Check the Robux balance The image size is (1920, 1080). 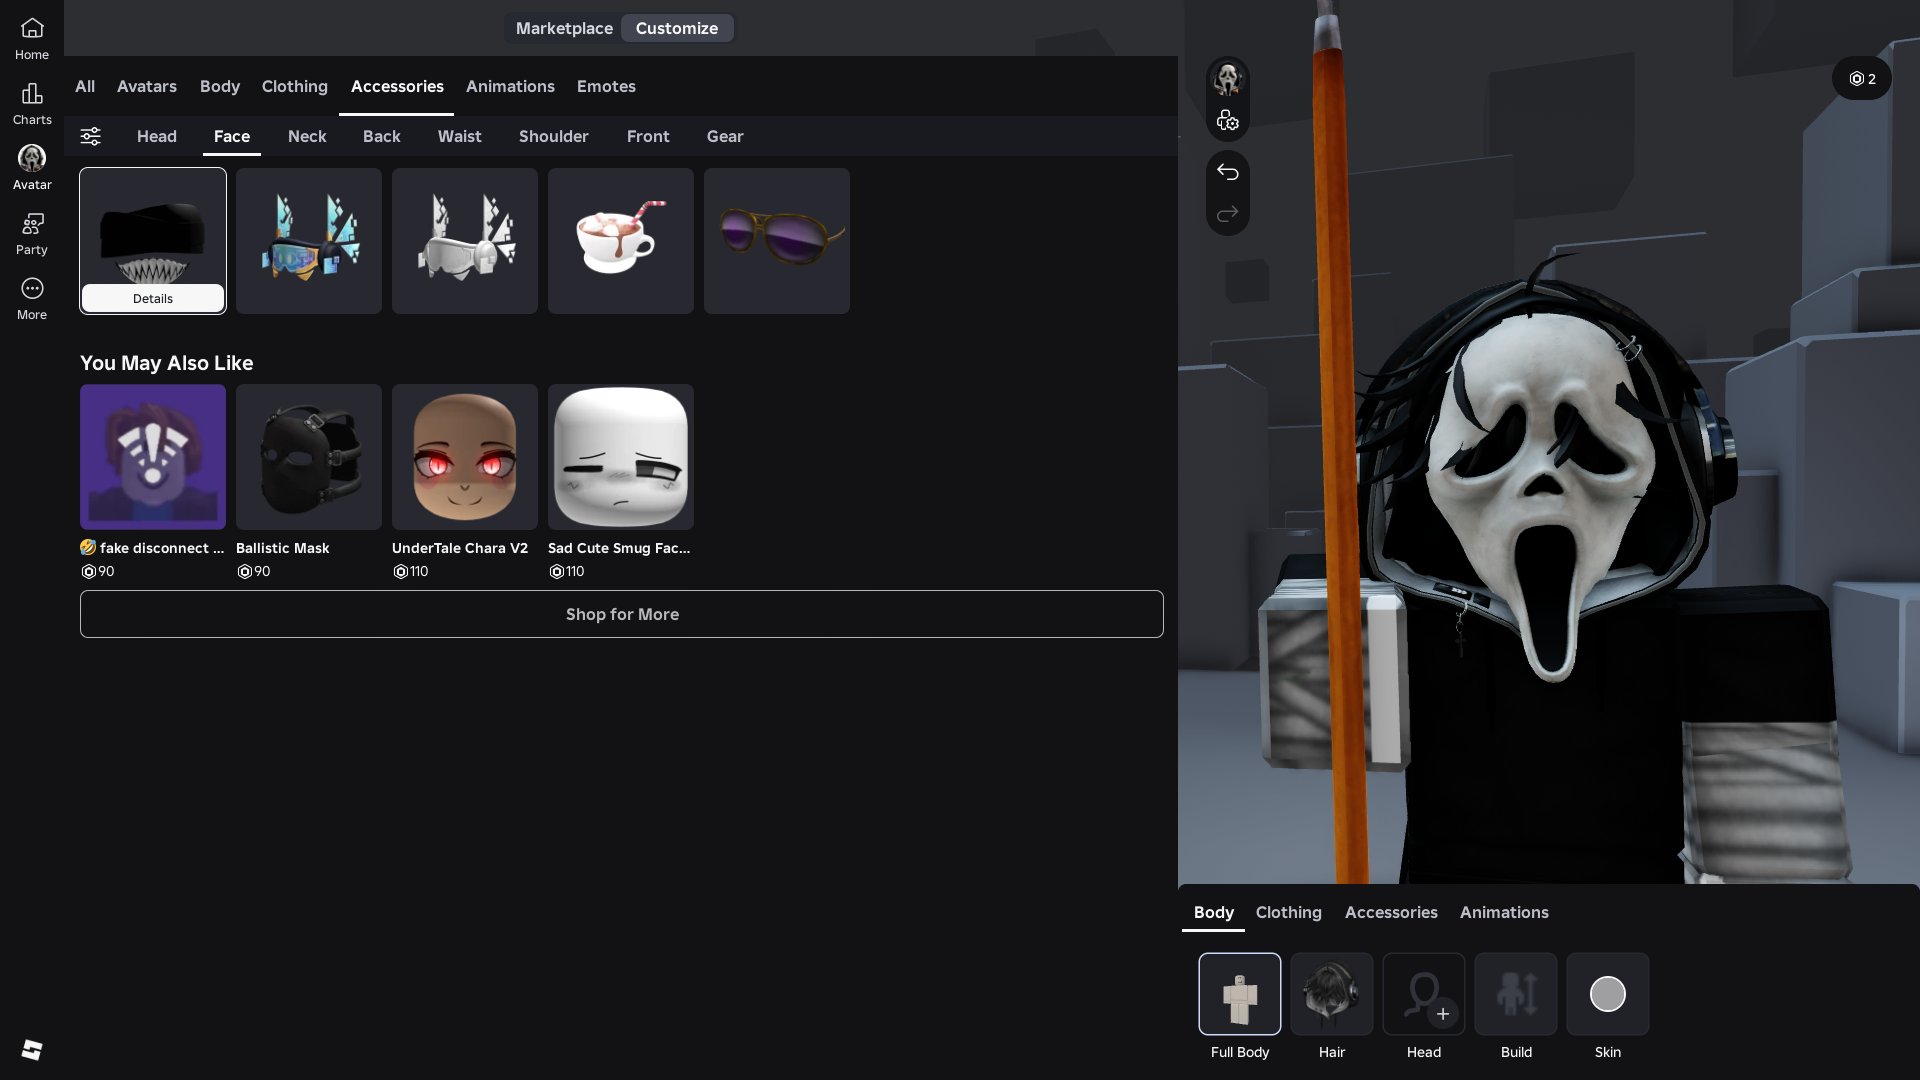click(1861, 78)
